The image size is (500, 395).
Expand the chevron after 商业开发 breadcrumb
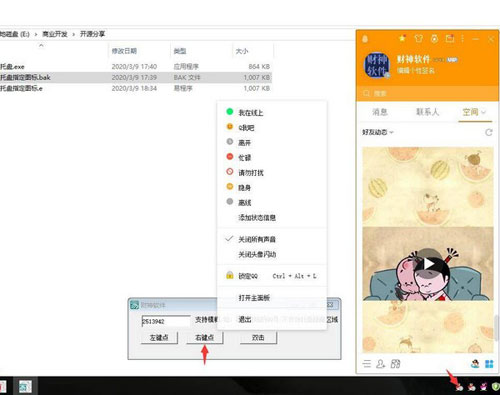pos(74,34)
